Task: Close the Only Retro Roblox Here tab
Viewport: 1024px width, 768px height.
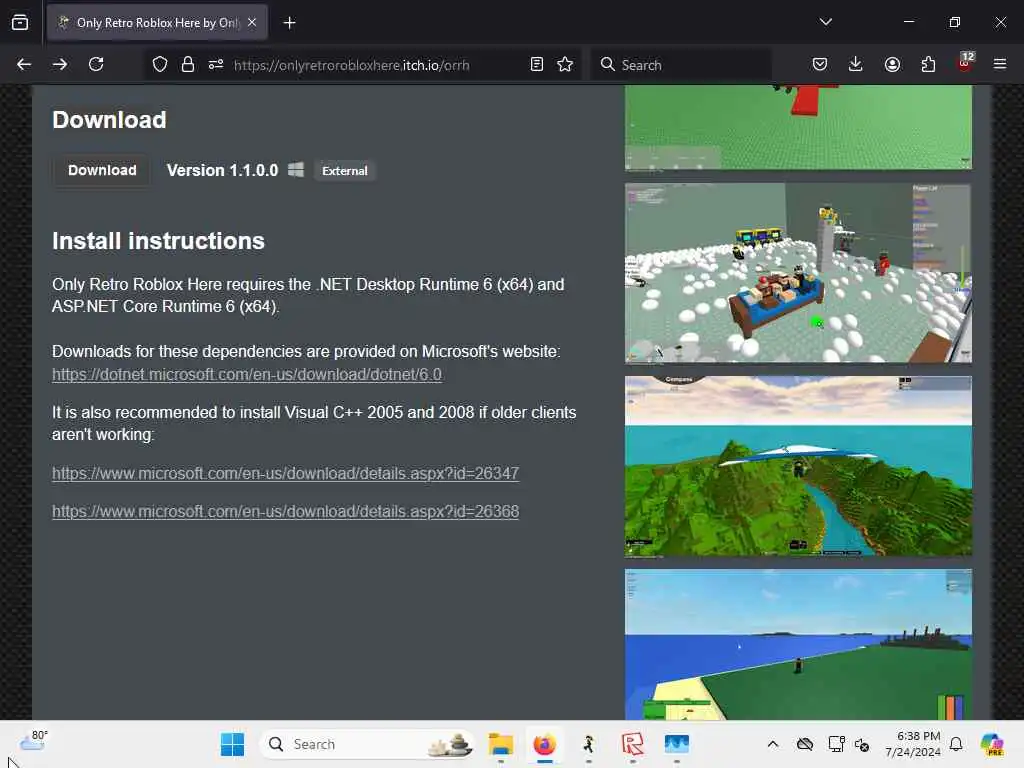Action: point(252,23)
